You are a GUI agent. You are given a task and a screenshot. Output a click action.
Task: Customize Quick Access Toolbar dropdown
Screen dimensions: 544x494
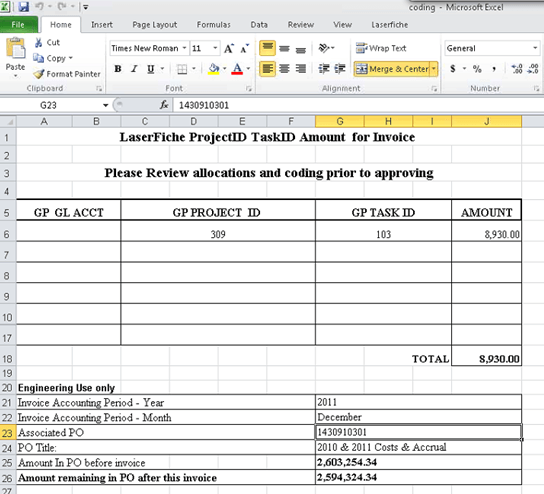[x=86, y=7]
